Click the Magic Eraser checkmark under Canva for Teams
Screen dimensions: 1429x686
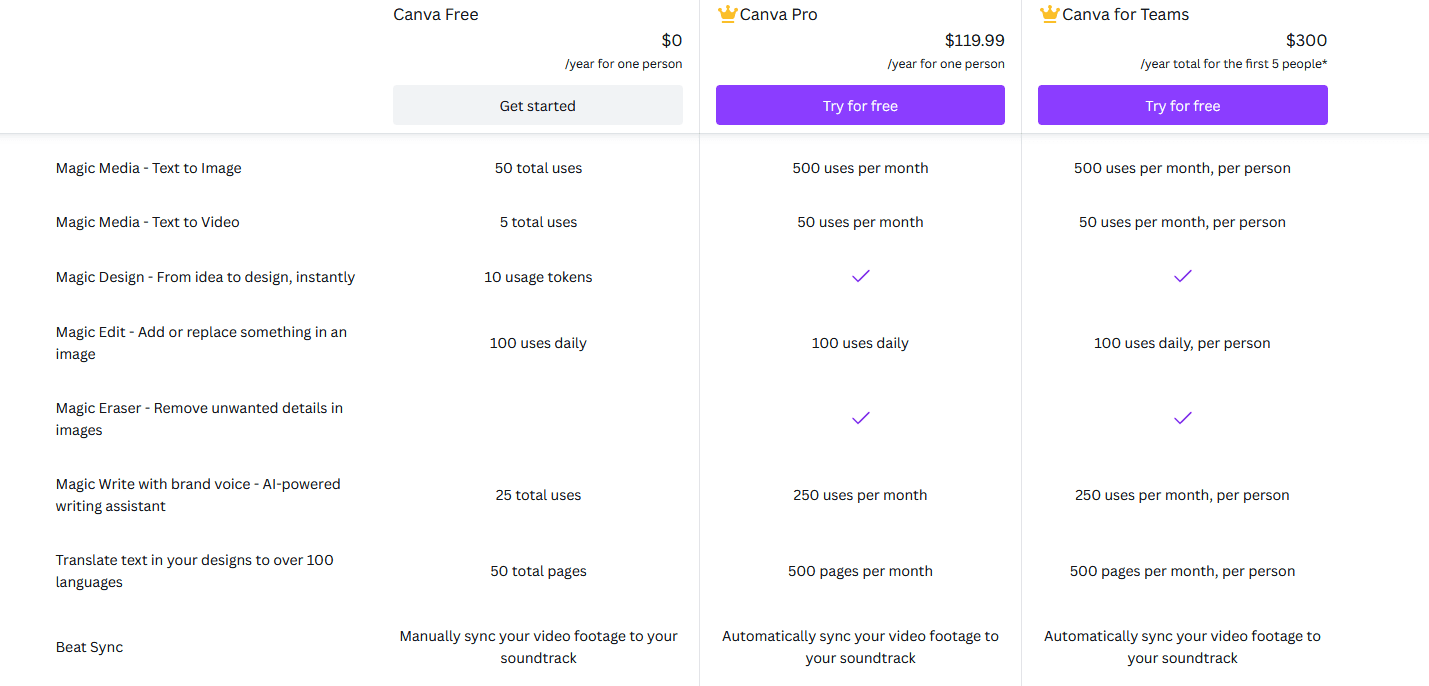coord(1182,418)
